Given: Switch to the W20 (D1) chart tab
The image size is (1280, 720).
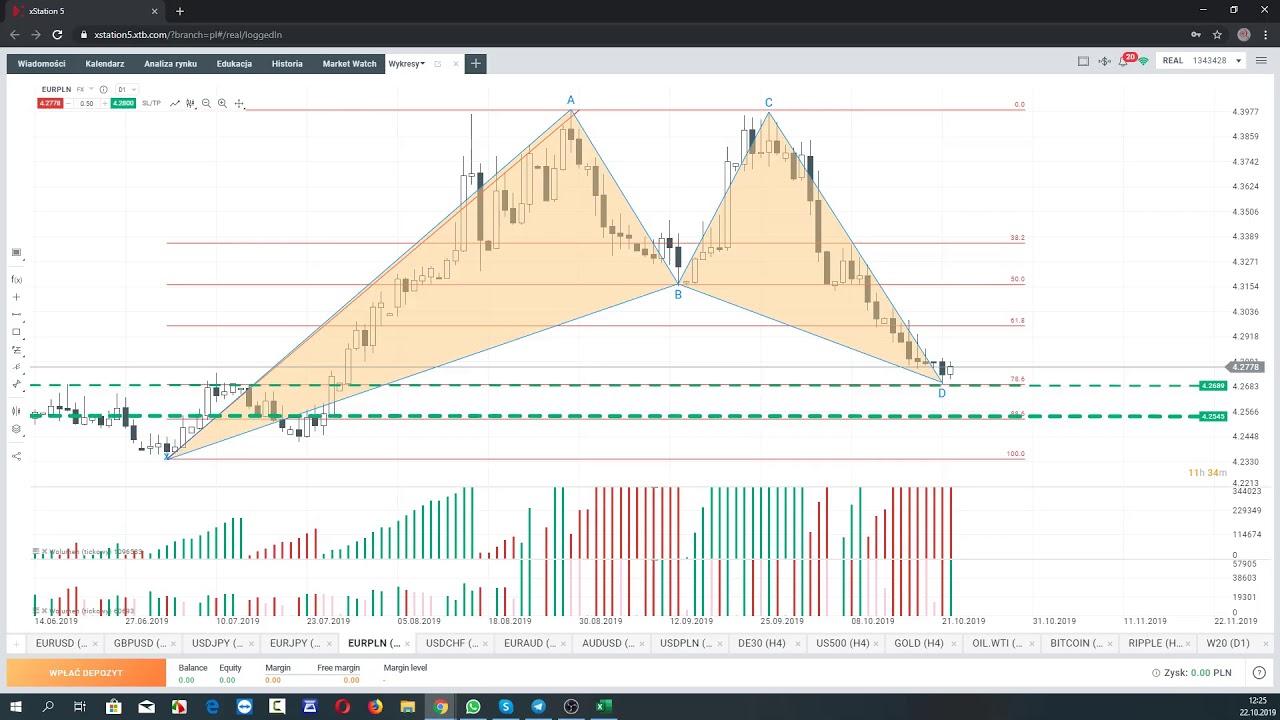Looking at the screenshot, I should pyautogui.click(x=1228, y=643).
